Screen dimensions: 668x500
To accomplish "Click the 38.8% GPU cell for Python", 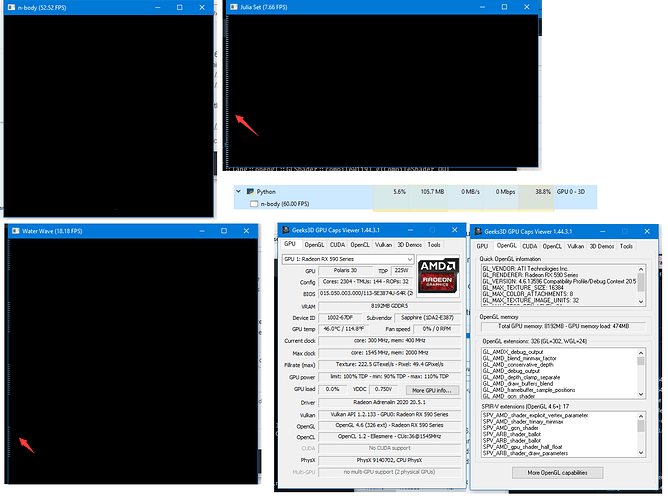I will 536,192.
